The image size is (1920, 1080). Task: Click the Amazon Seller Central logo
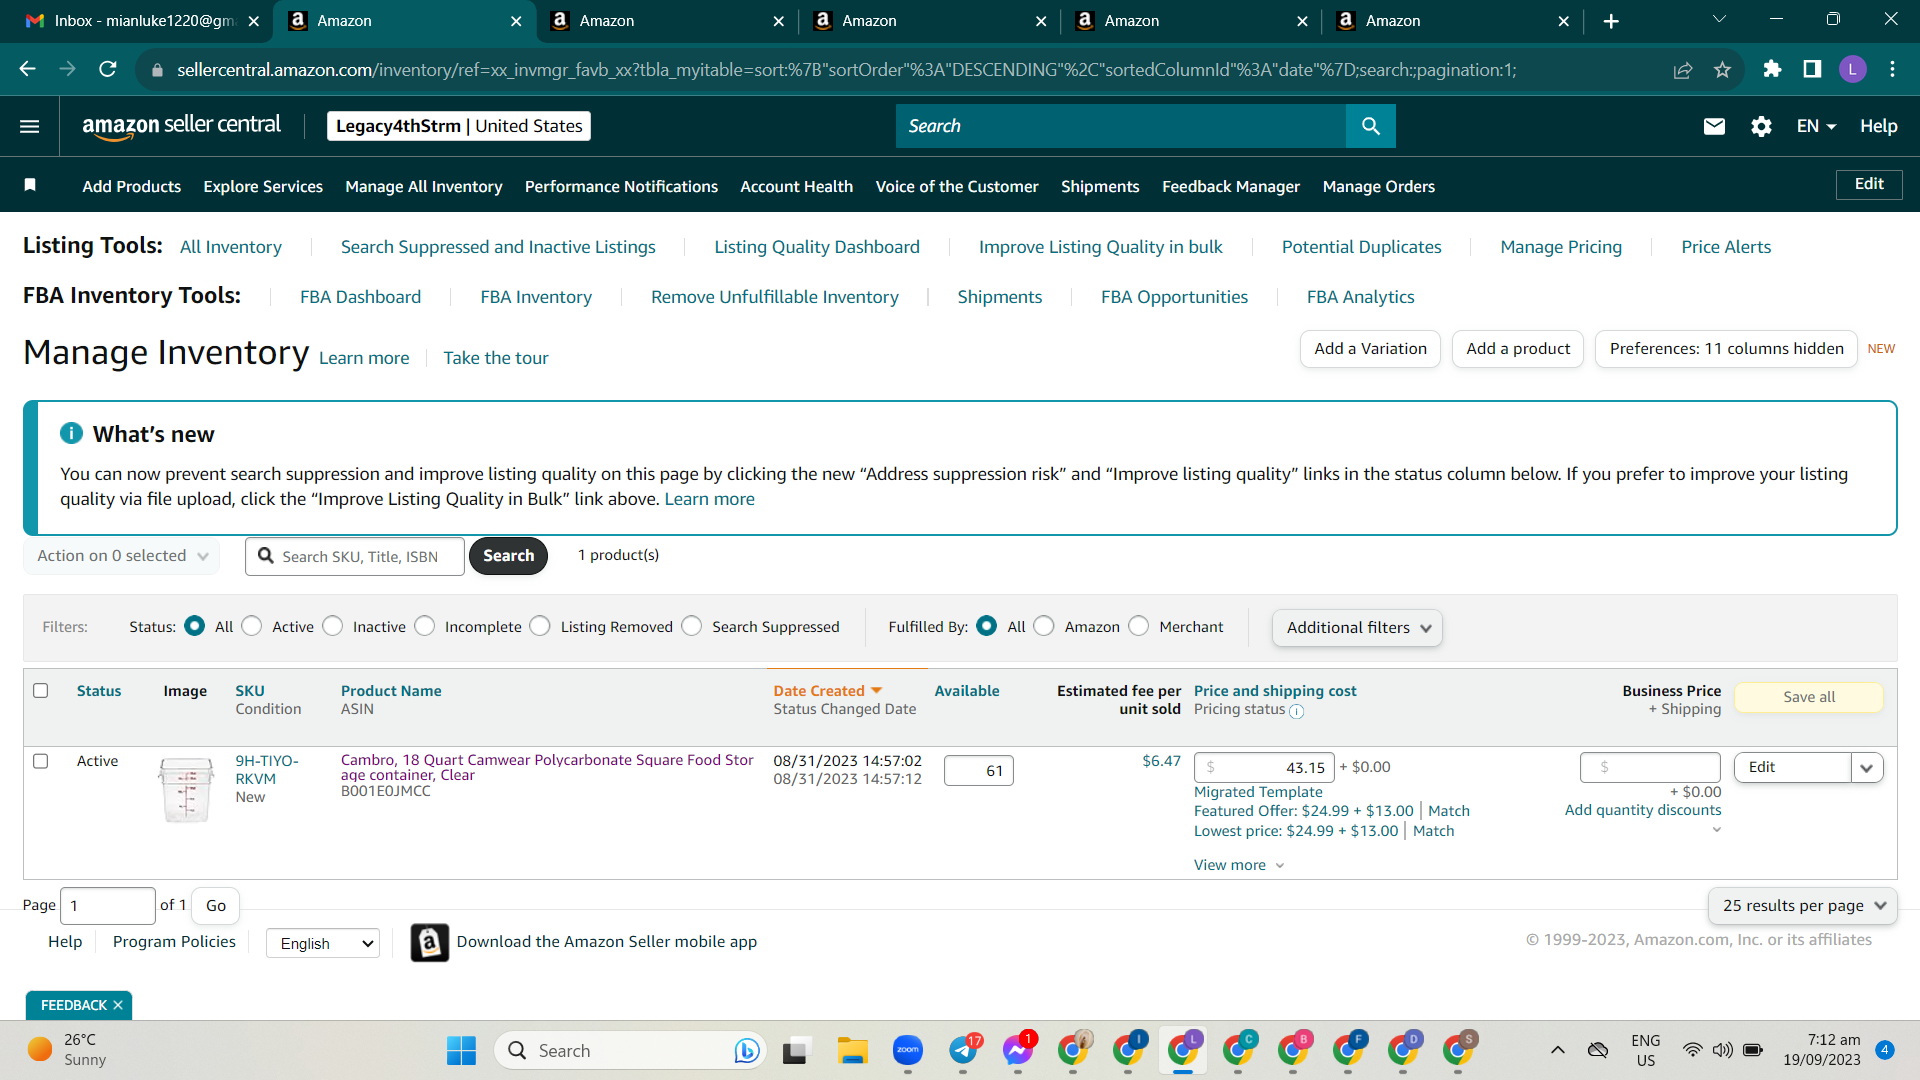181,126
